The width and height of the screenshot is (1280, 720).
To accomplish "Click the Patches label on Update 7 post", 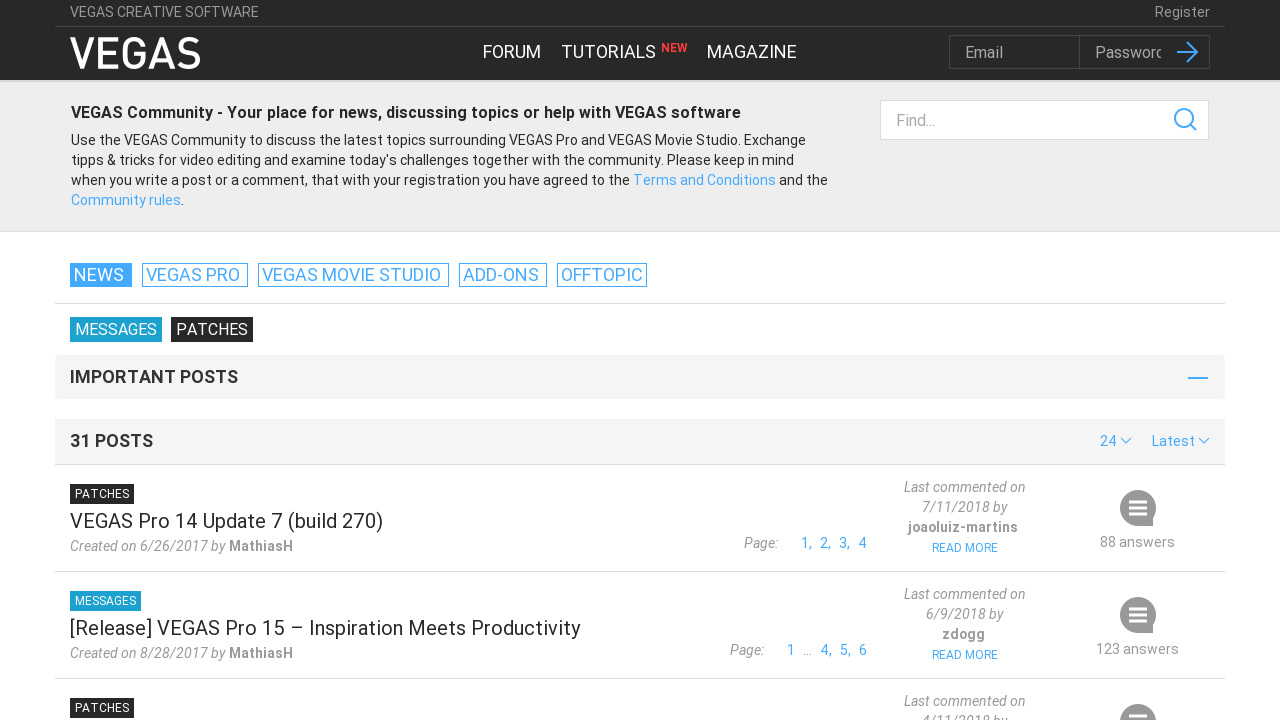I will click(102, 494).
